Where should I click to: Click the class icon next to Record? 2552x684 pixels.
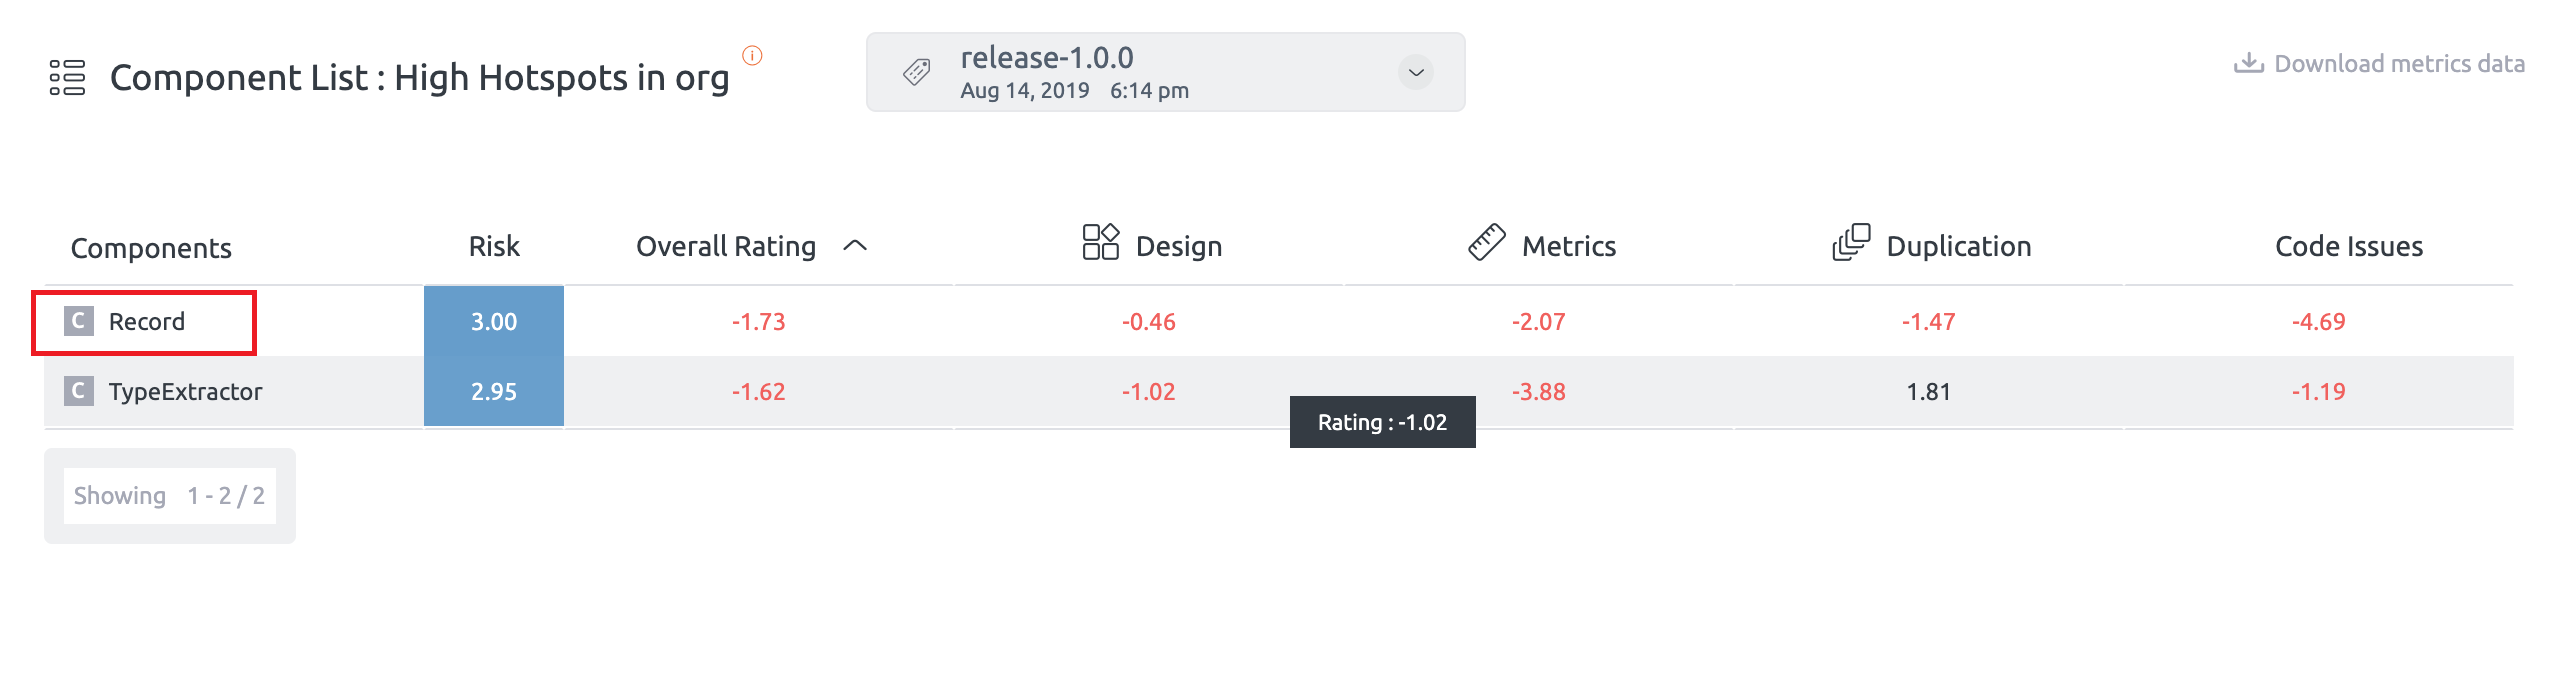click(x=79, y=321)
